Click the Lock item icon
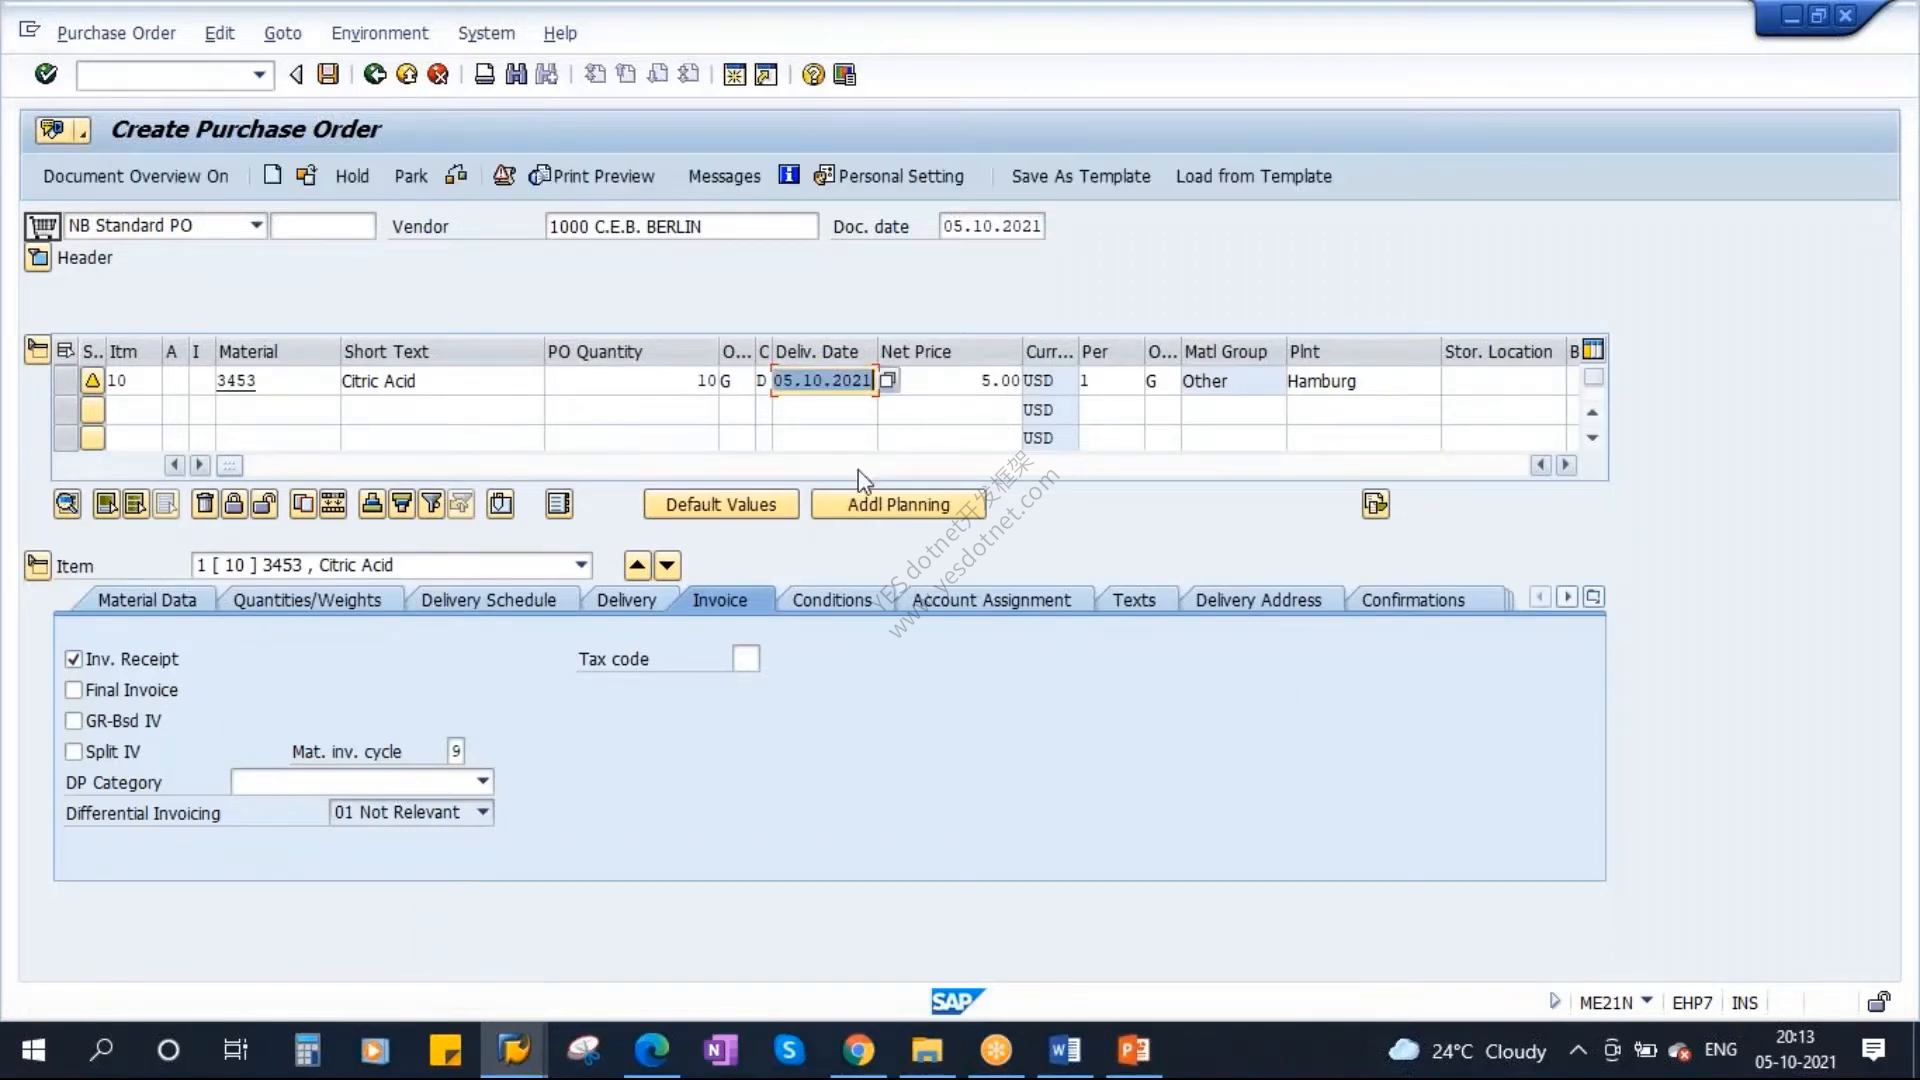Viewport: 1920px width, 1080px height. (x=234, y=504)
